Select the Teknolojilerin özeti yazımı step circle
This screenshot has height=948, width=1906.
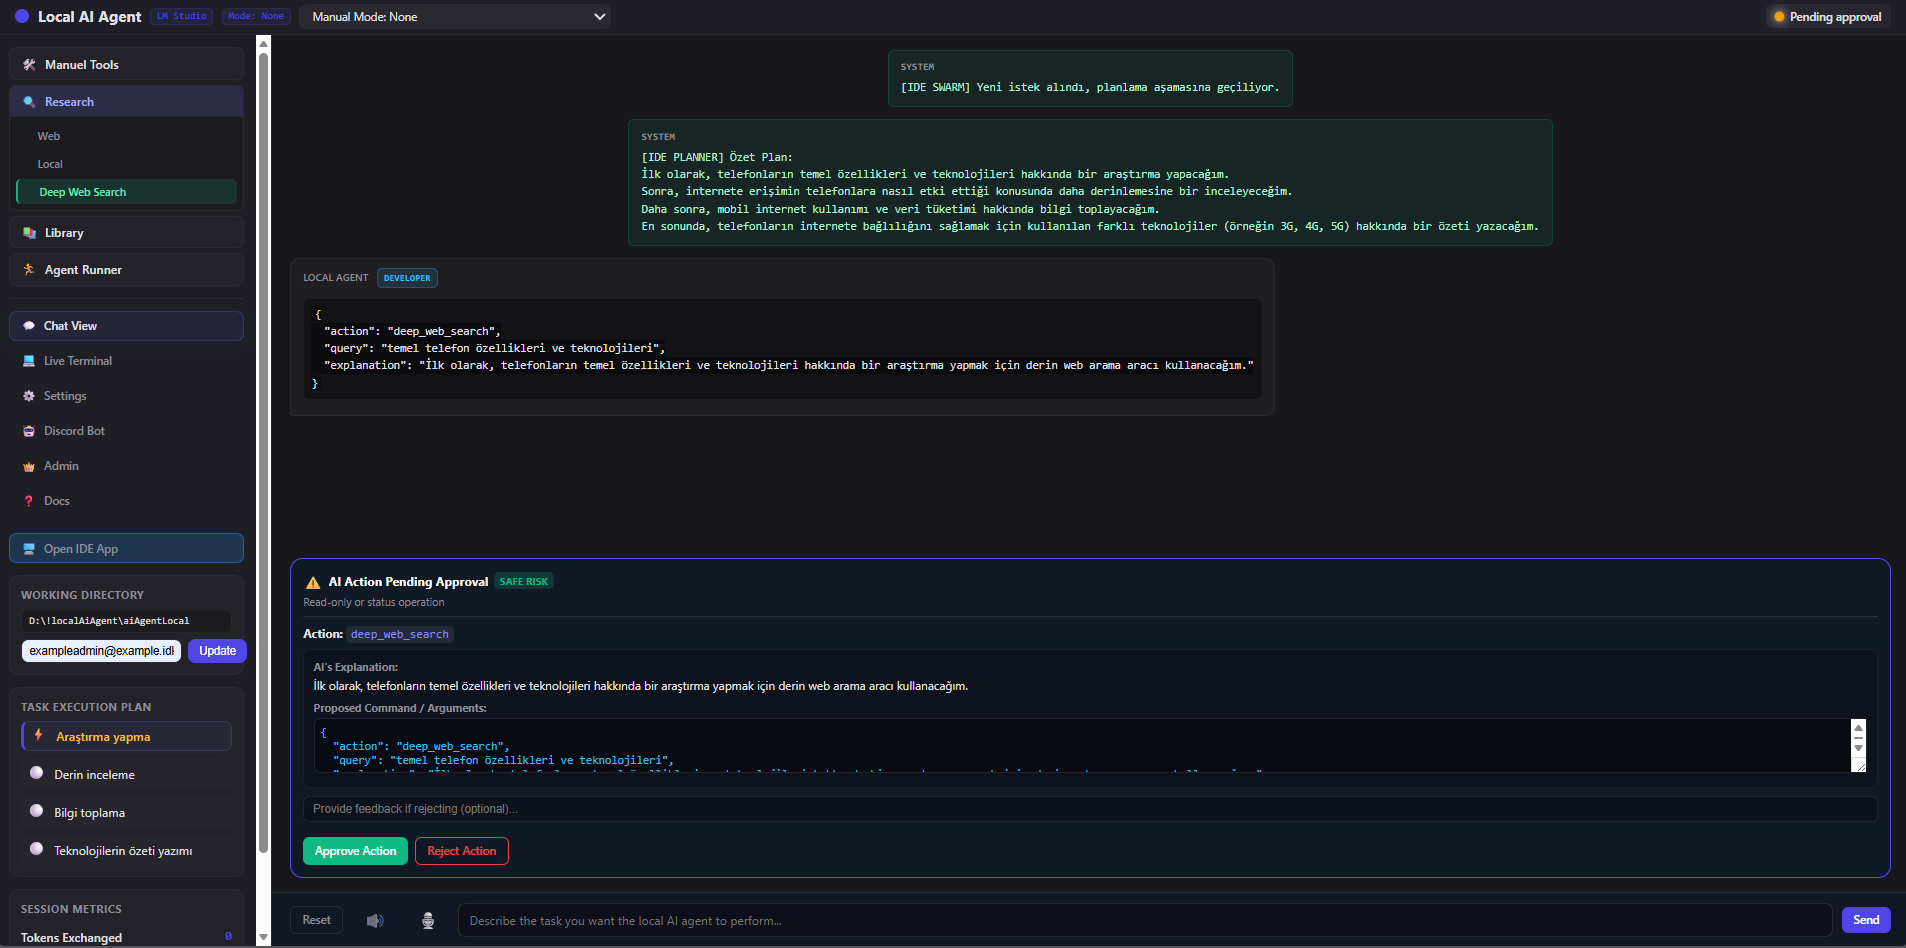(37, 849)
